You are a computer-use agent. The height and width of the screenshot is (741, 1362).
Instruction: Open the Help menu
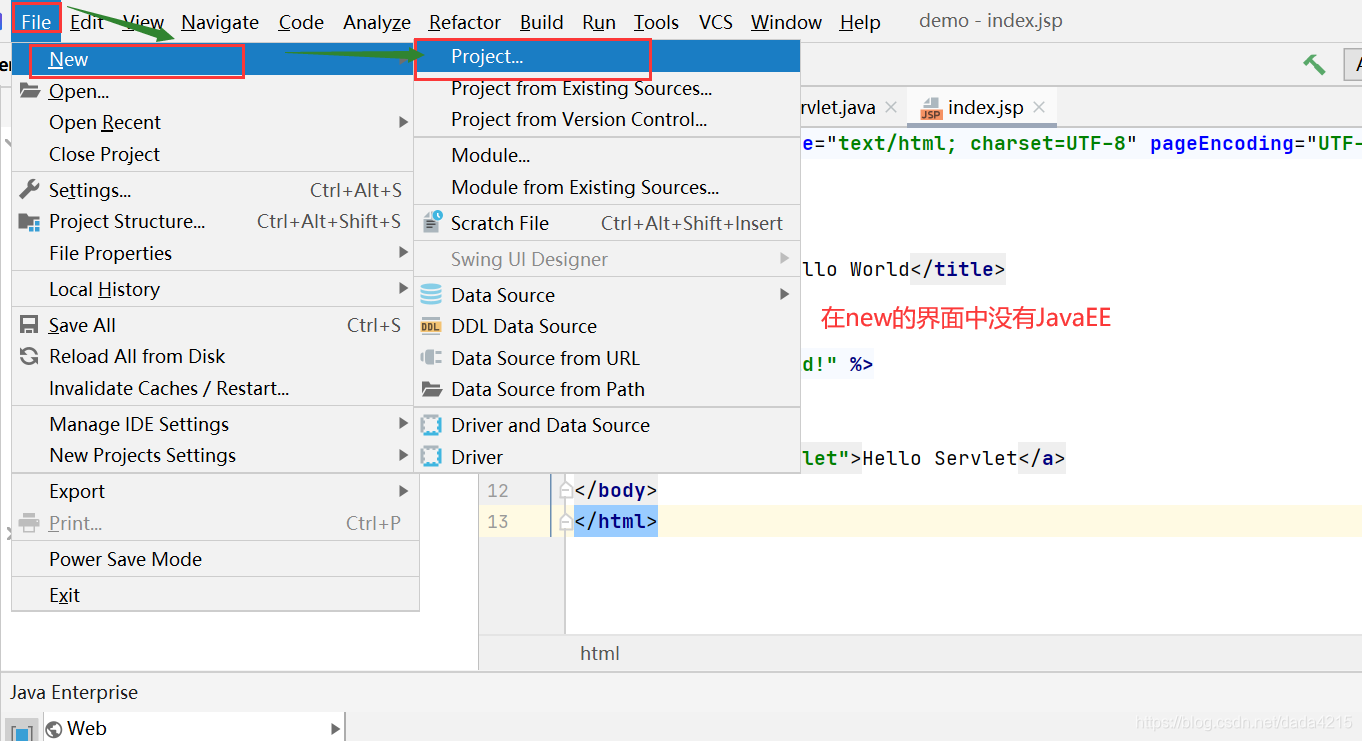pyautogui.click(x=860, y=22)
